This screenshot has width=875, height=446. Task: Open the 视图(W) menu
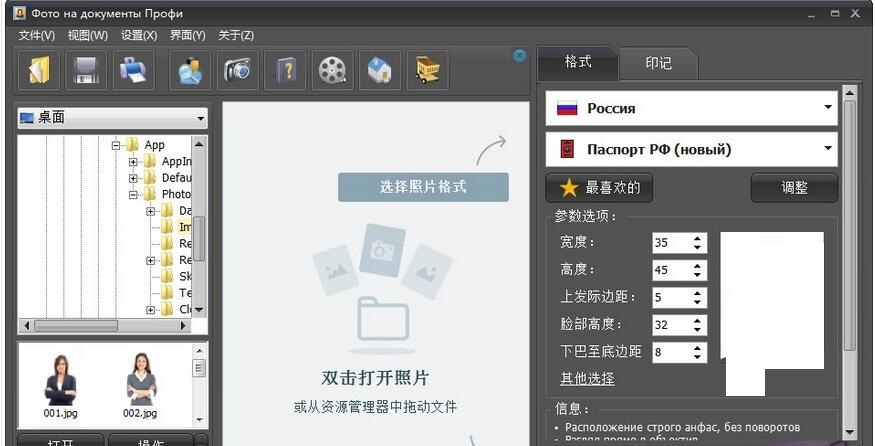tap(88, 35)
